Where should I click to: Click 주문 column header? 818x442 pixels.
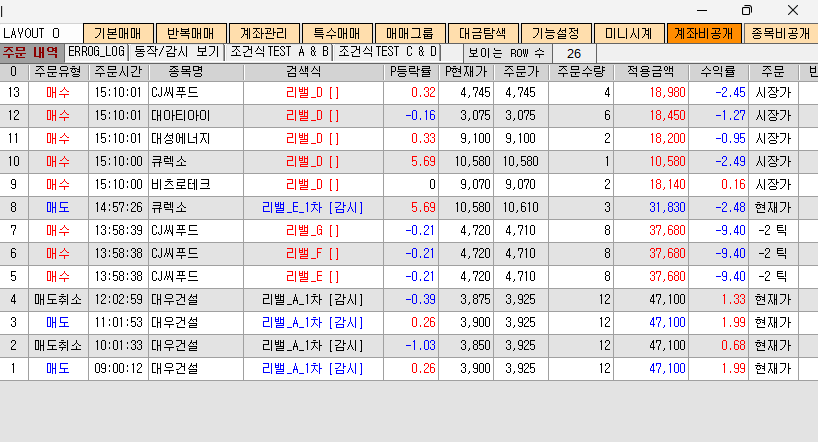coord(773,72)
